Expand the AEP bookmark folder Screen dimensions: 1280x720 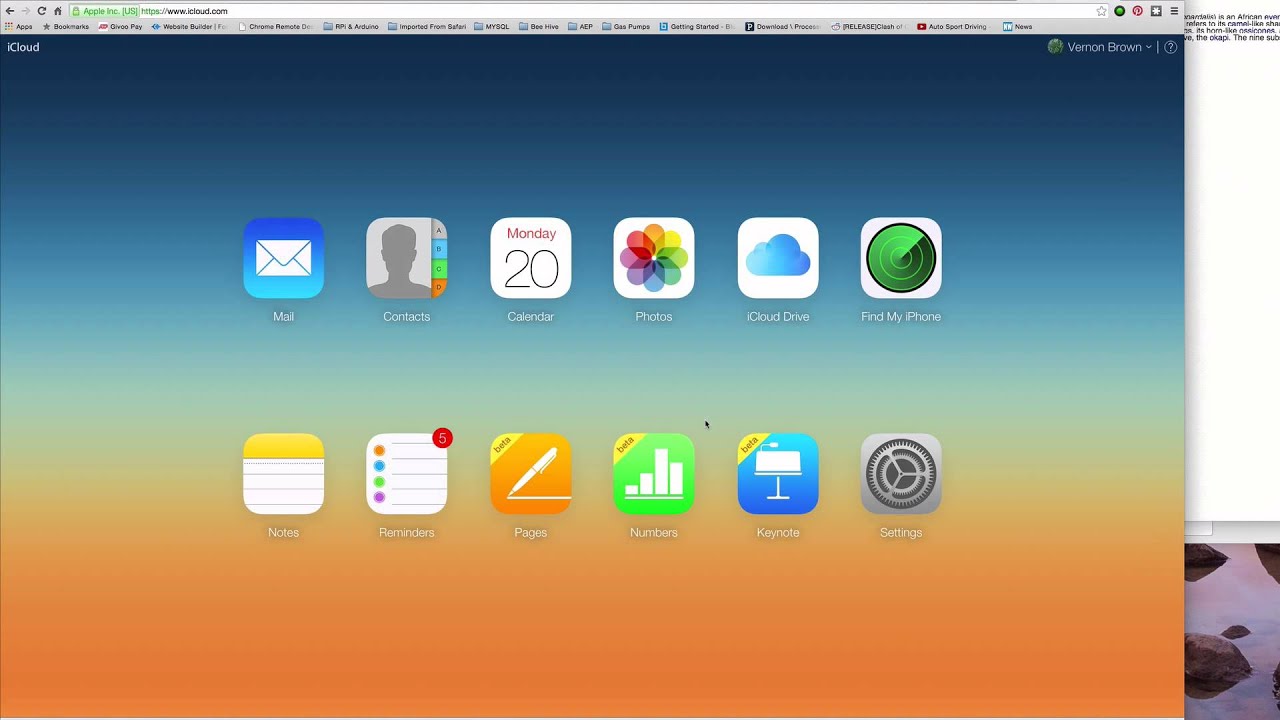tap(580, 27)
